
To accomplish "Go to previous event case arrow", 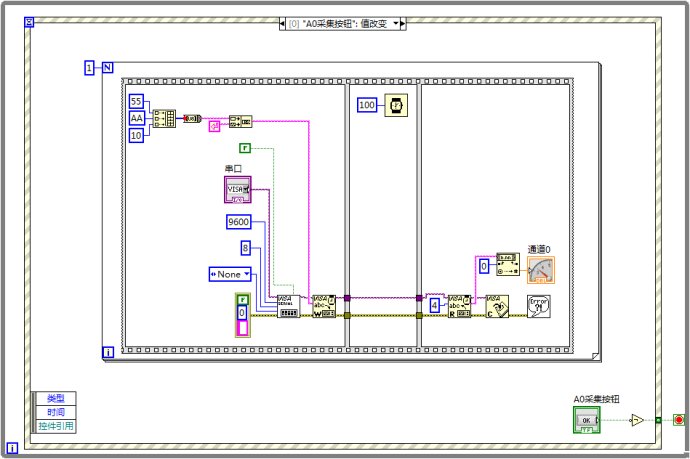I will (283, 23).
